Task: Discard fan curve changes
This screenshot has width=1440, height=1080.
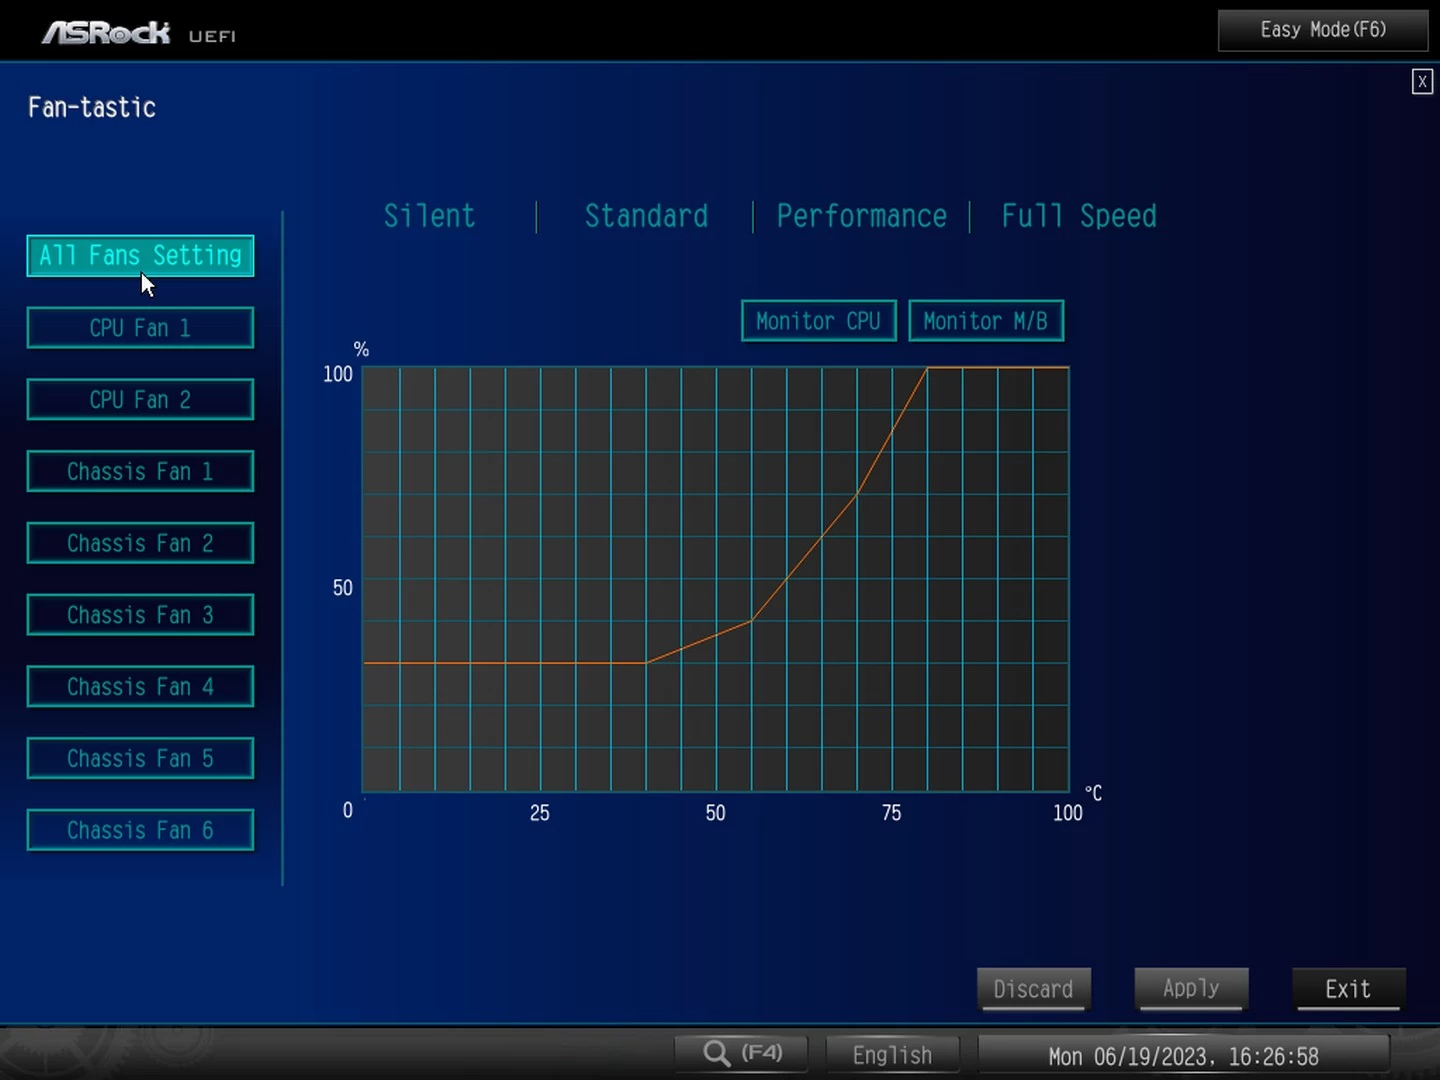Action: tap(1033, 989)
